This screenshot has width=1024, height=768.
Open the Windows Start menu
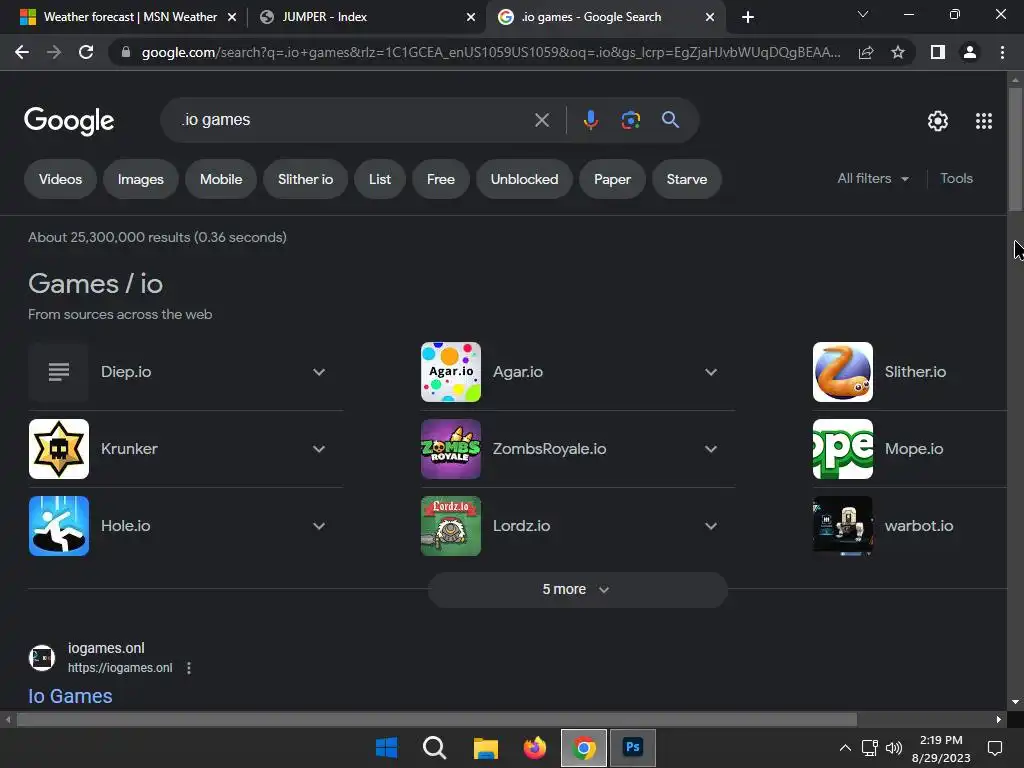(387, 748)
